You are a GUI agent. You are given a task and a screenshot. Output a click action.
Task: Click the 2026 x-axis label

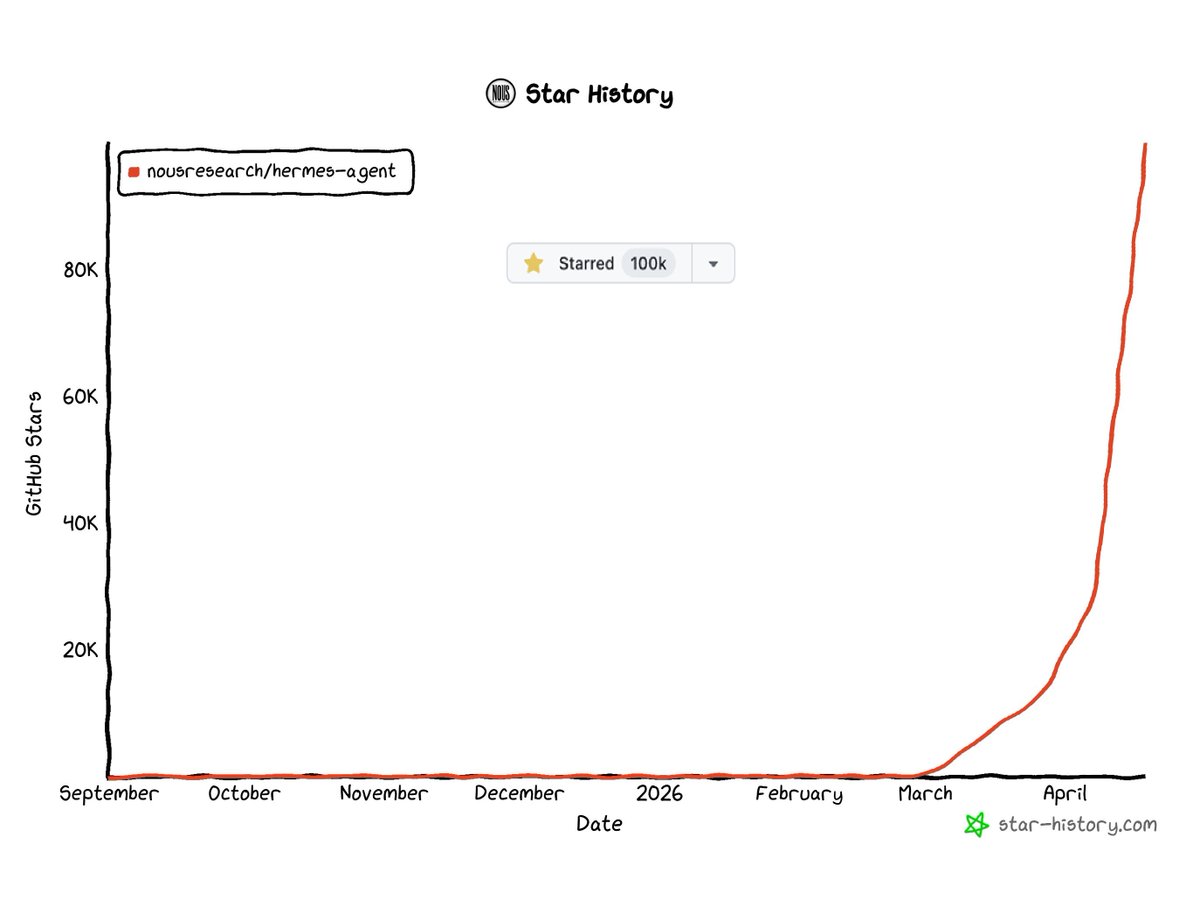tap(659, 794)
